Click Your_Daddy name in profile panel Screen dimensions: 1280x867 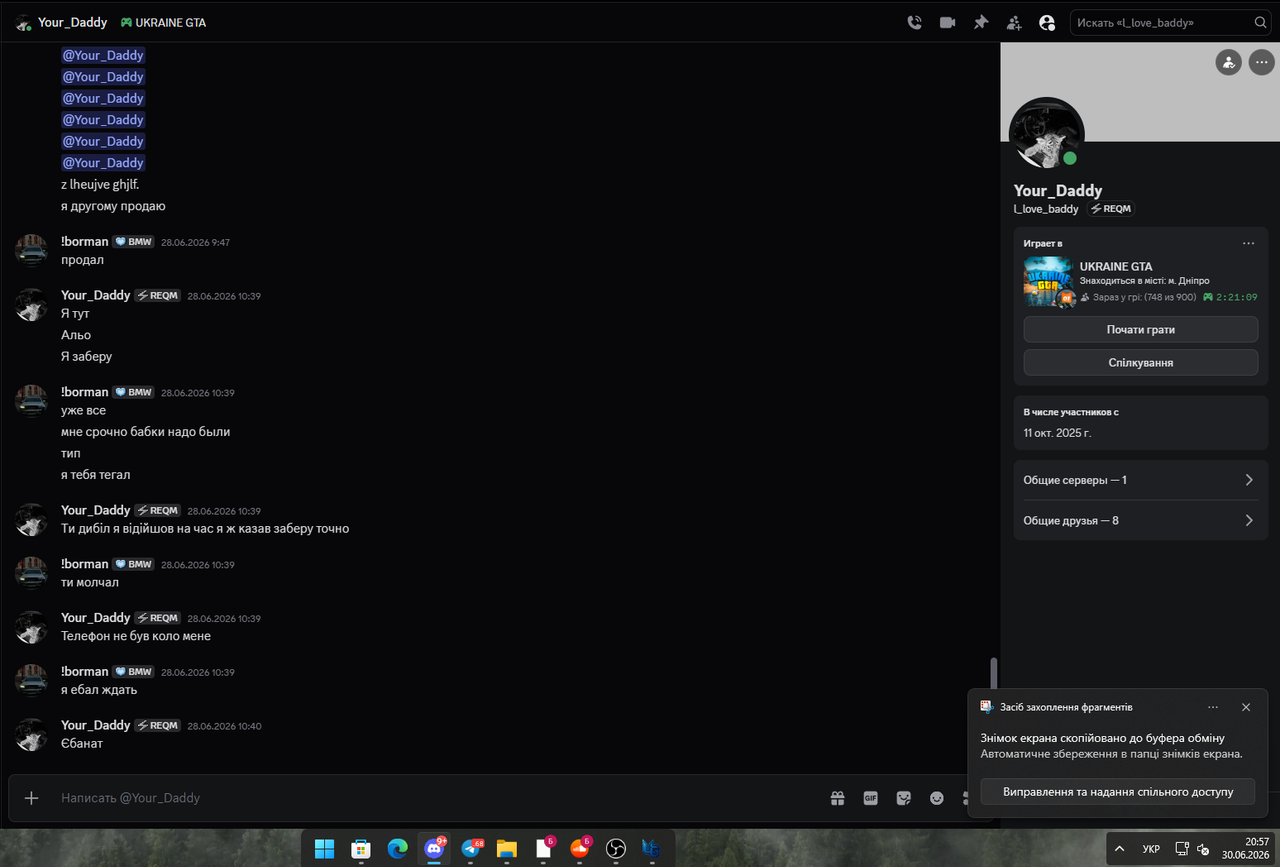tap(1058, 190)
